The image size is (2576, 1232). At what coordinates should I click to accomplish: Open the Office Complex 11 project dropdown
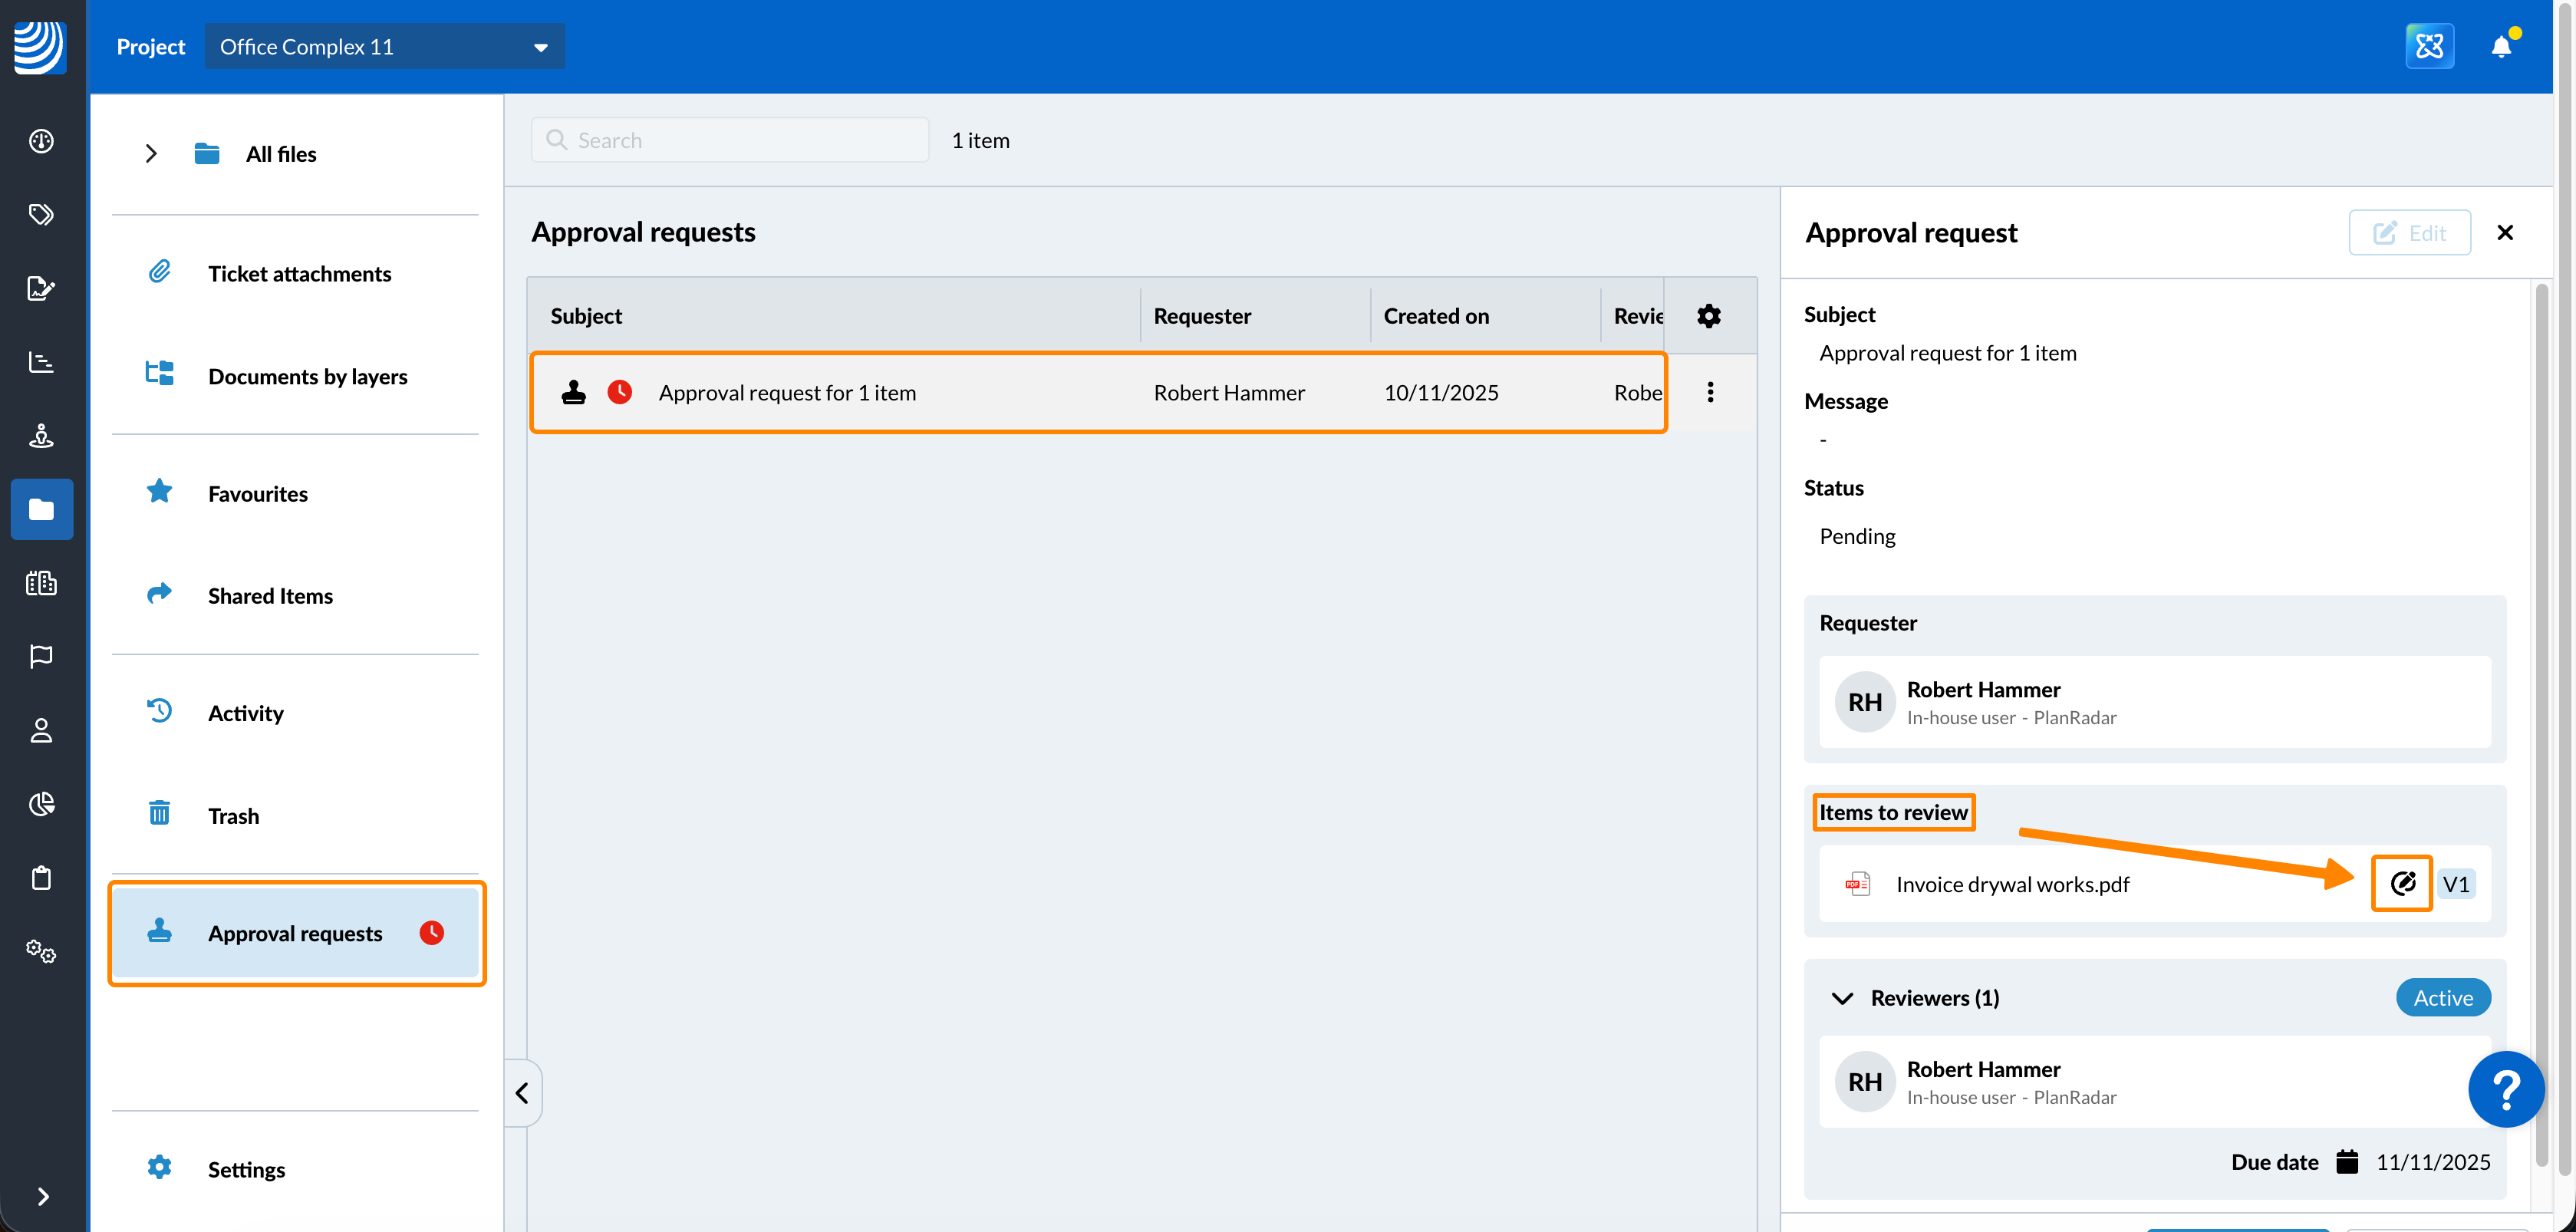click(384, 47)
